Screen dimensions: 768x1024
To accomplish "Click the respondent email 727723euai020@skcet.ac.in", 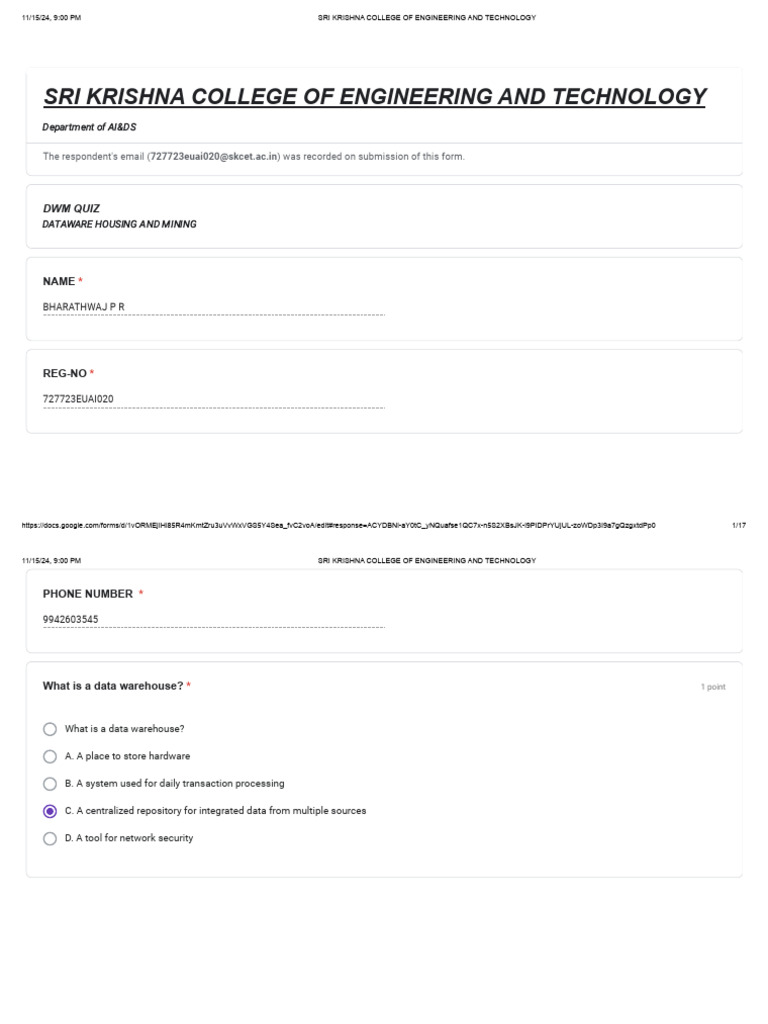I will 215,157.
